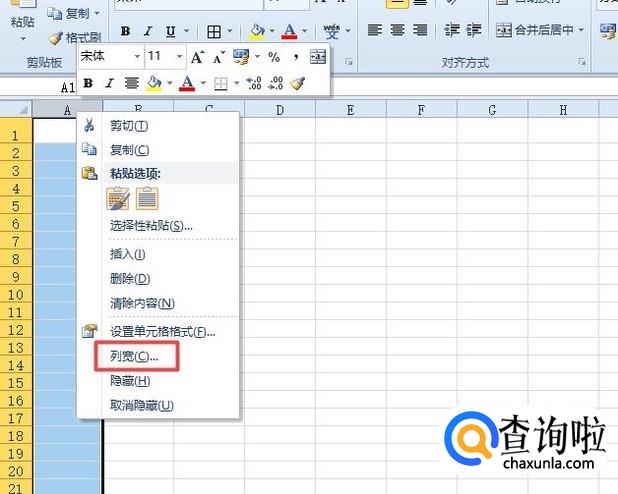618x494 pixels.
Task: Click the Select All corner button
Action: coord(16,109)
